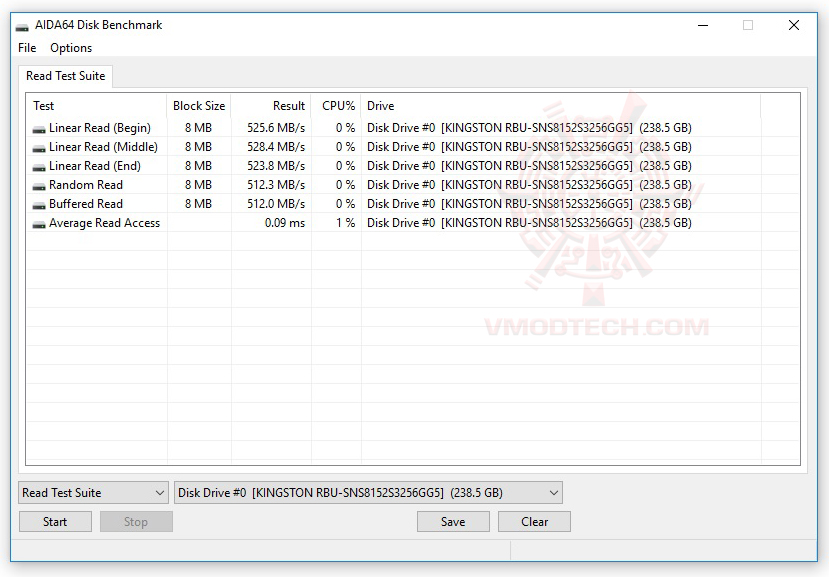
Task: Sort by the Result column header
Action: [271, 106]
